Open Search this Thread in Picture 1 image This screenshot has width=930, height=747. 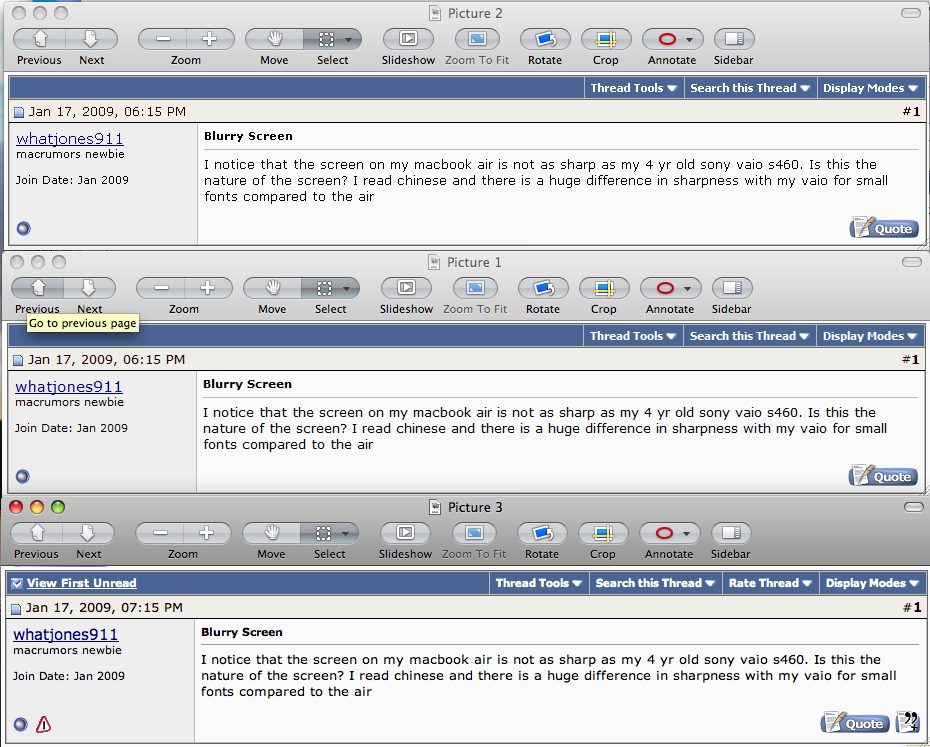(x=749, y=336)
